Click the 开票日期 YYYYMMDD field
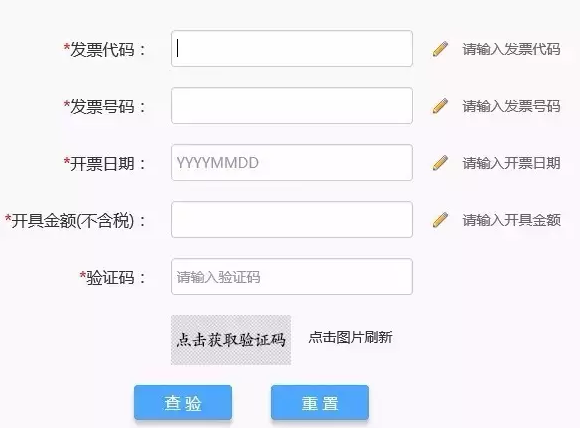 (292, 163)
